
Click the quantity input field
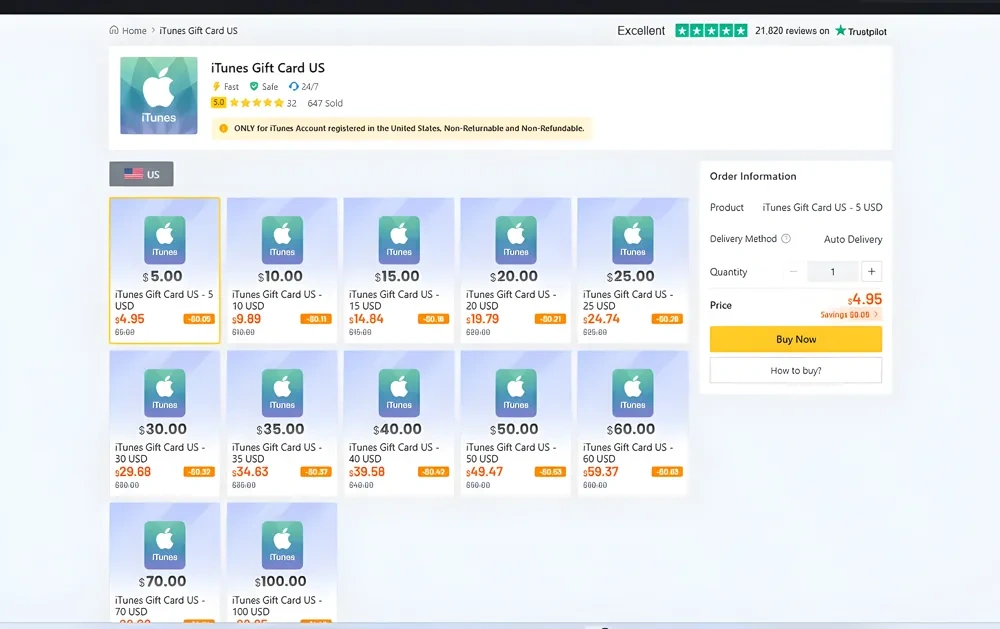click(832, 271)
